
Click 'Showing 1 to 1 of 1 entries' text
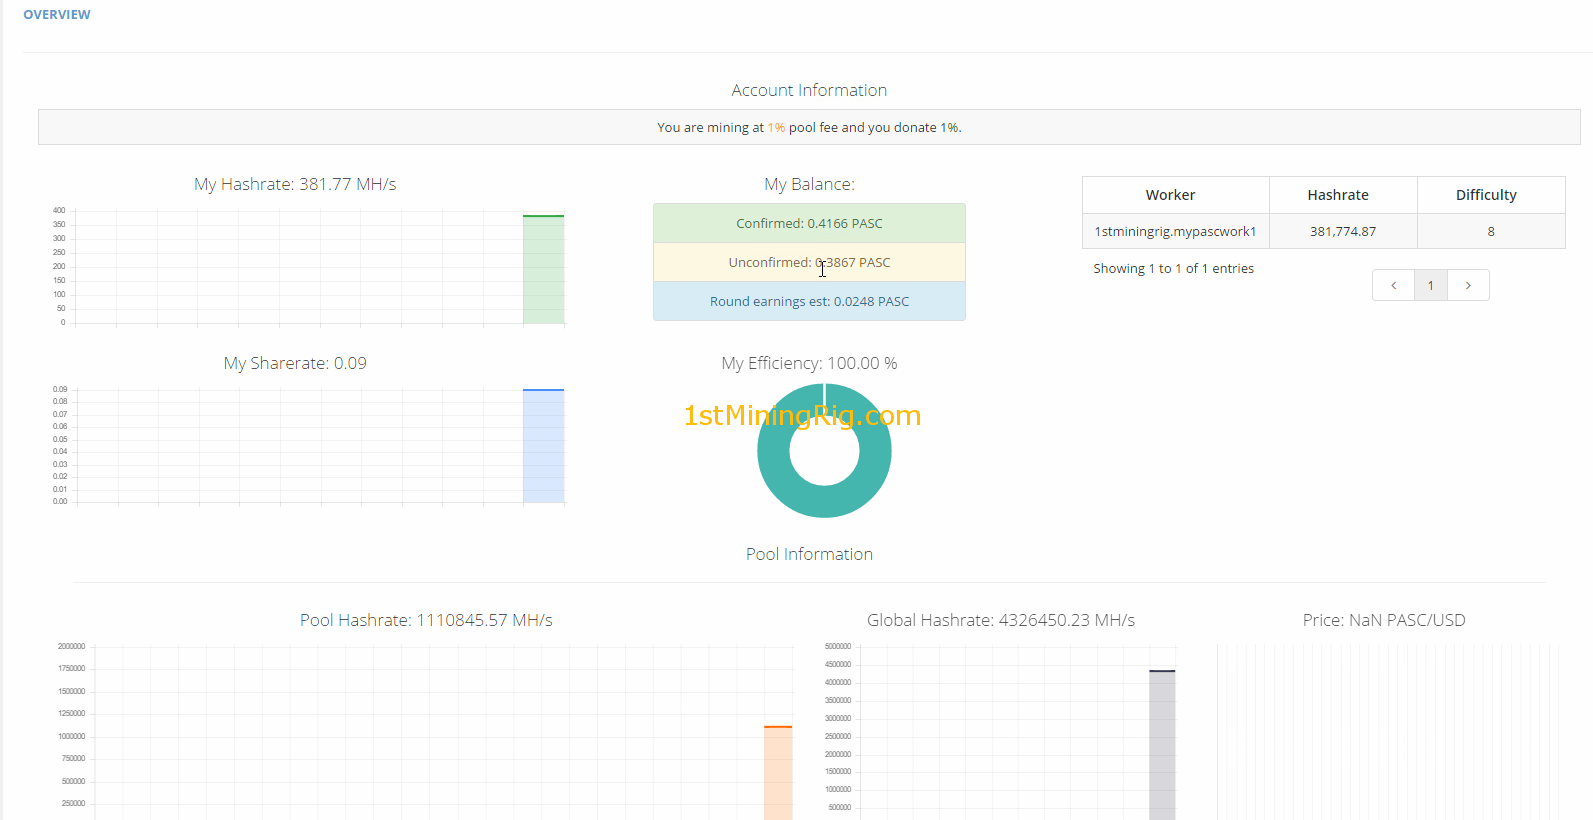coord(1173,268)
